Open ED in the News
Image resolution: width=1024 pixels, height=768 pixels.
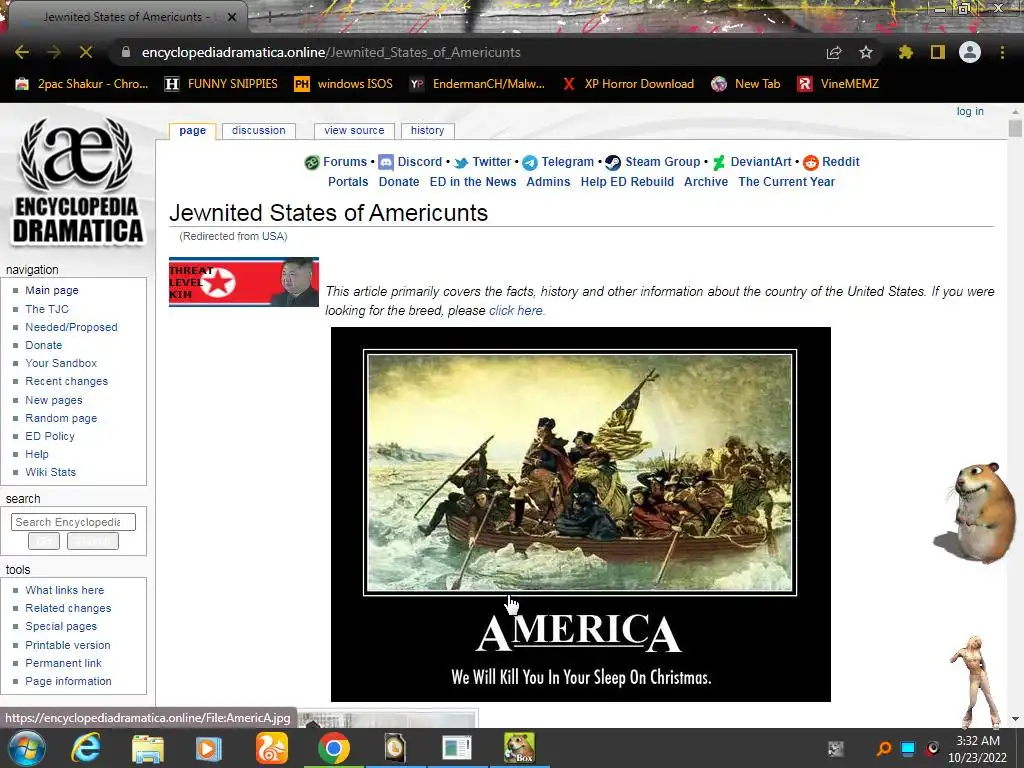tap(473, 182)
